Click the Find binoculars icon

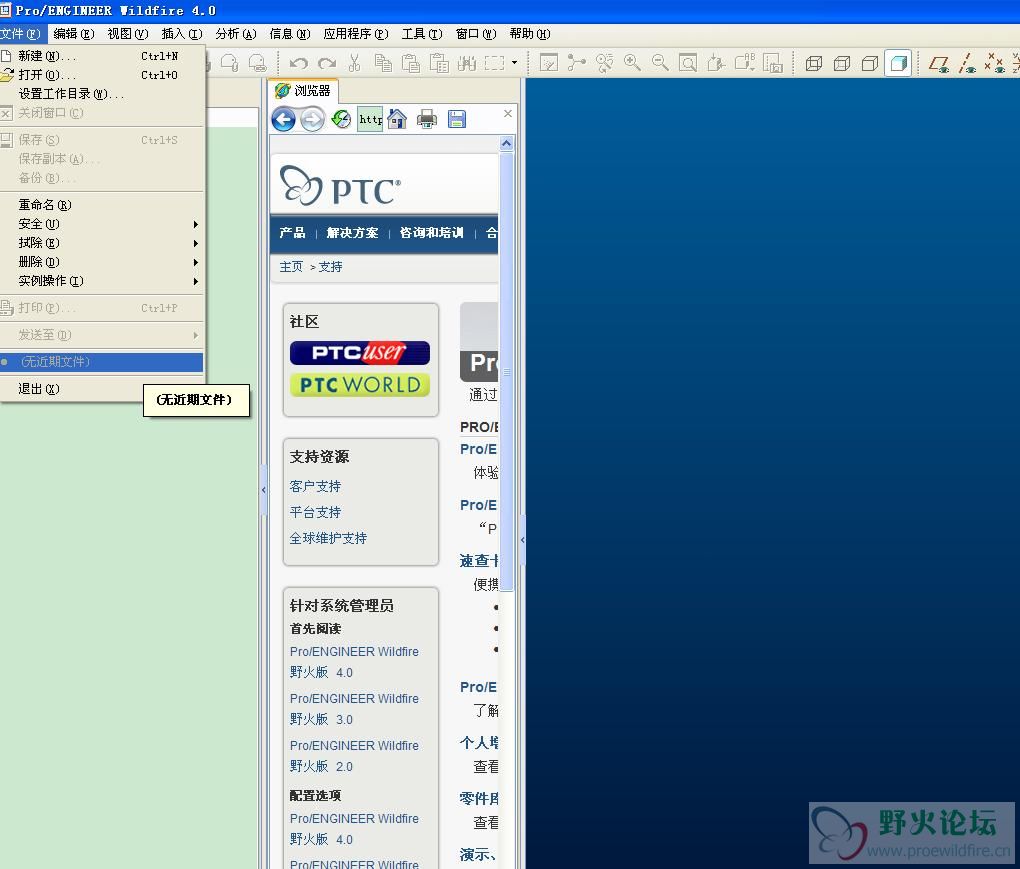point(466,63)
